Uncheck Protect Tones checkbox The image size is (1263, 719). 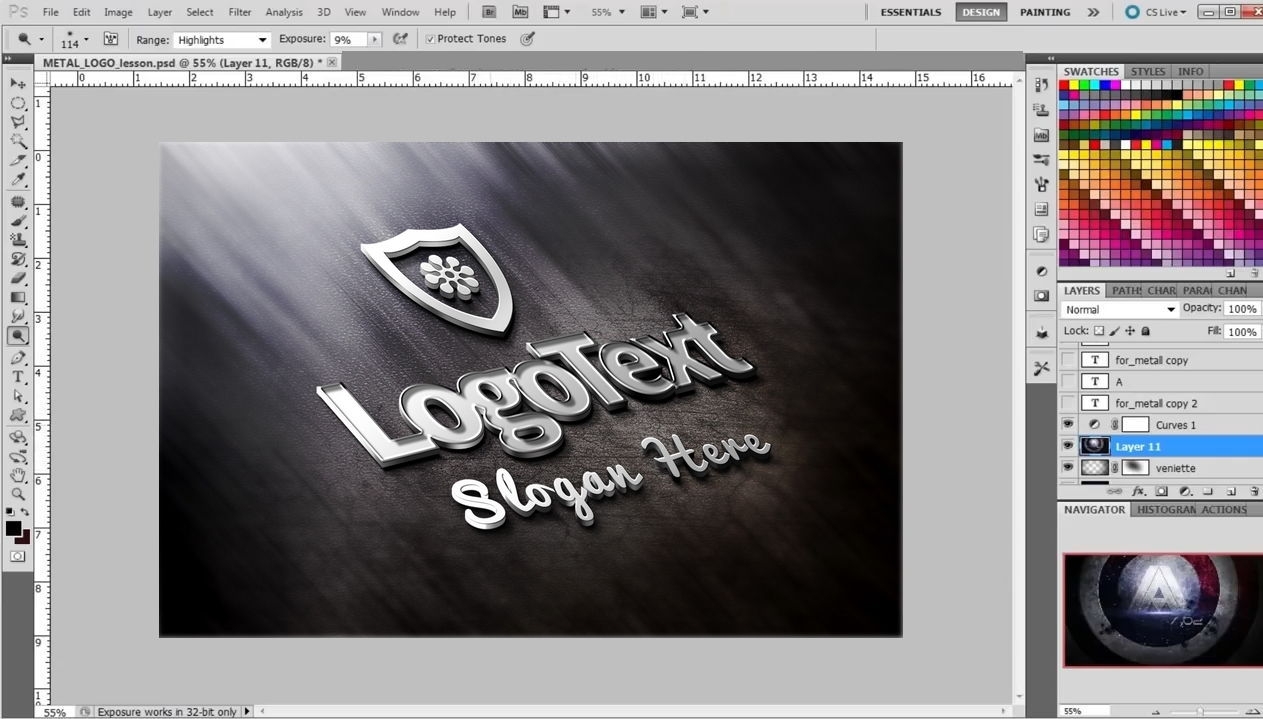(430, 39)
